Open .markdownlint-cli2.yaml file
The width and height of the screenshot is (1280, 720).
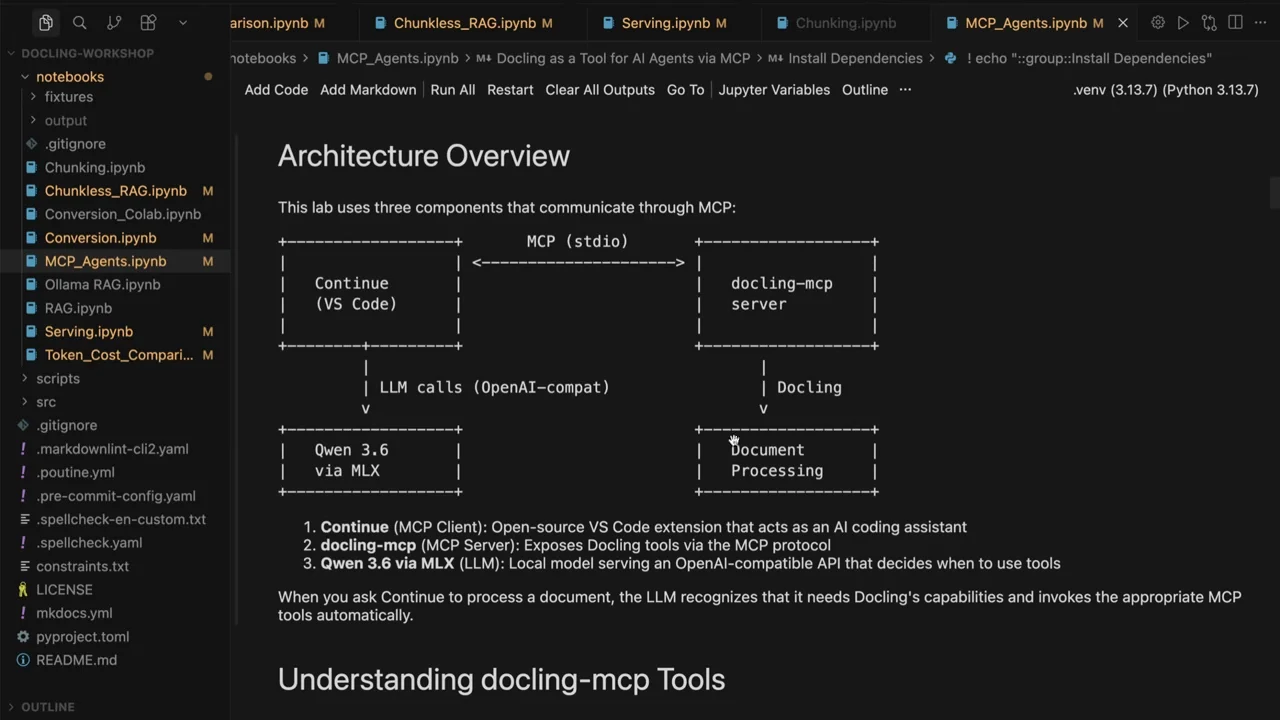(112, 449)
